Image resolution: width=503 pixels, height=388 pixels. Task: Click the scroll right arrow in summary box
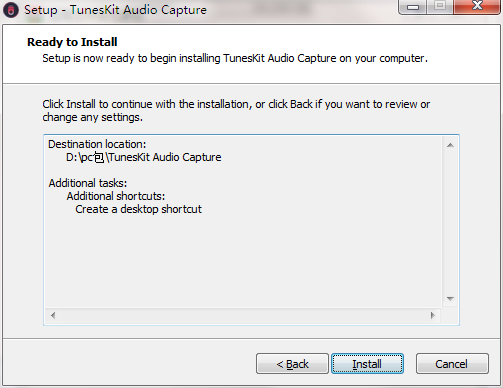tap(433, 315)
